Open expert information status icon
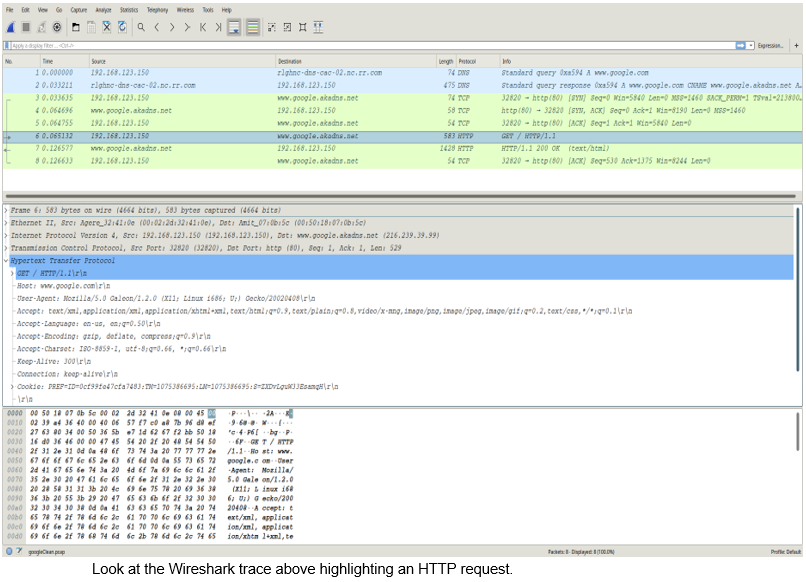 click(9, 551)
